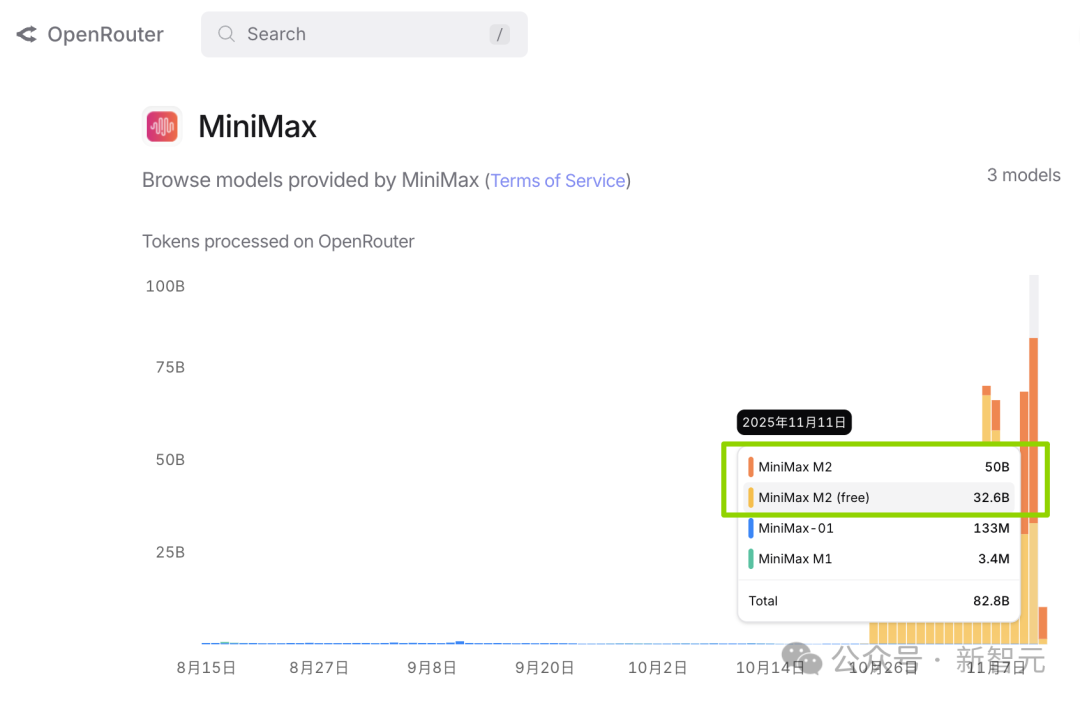Click the 3 models count text
The height and width of the screenshot is (703, 1080).
click(1024, 175)
